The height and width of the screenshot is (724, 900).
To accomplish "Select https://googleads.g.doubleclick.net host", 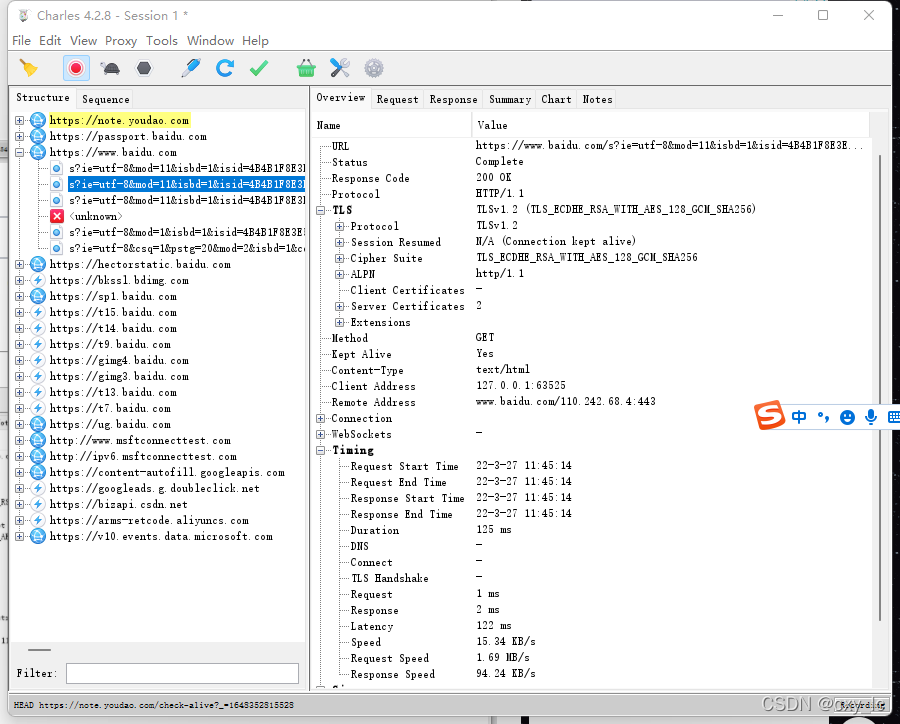I will click(x=154, y=489).
